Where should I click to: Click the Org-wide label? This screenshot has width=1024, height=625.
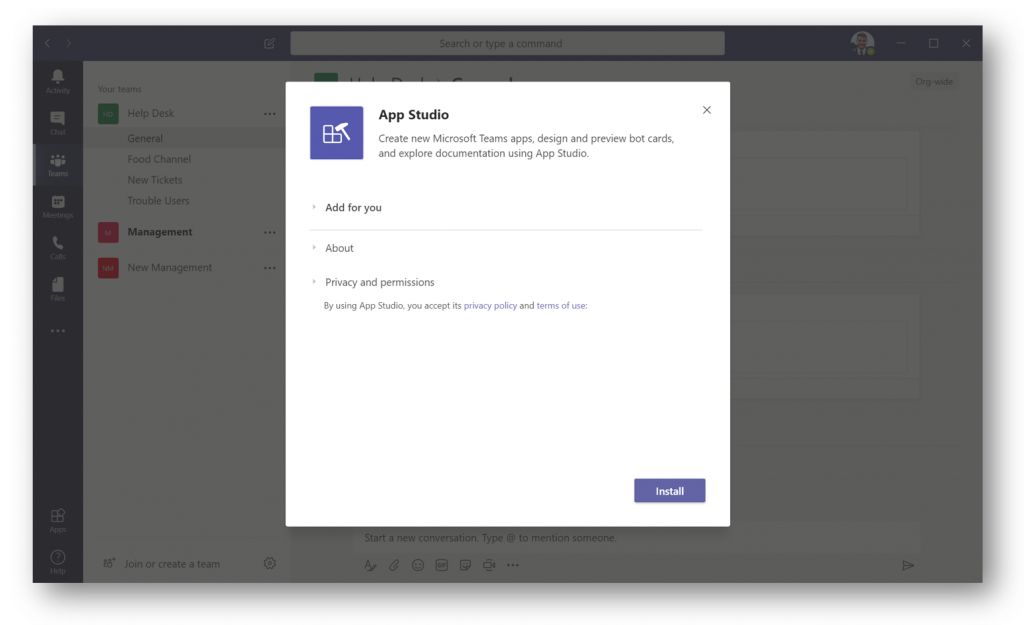pyautogui.click(x=934, y=82)
